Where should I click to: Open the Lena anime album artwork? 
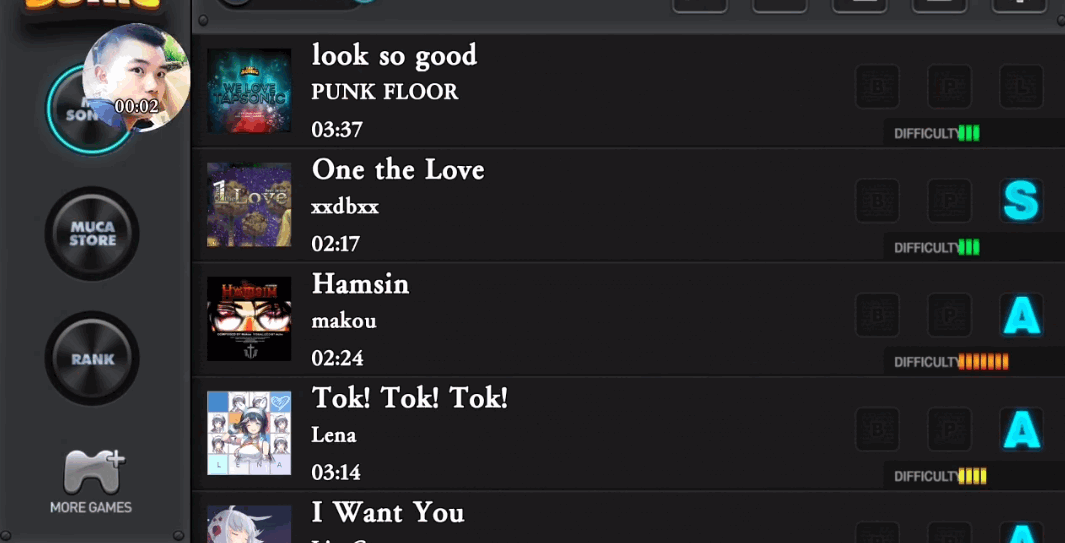click(249, 433)
